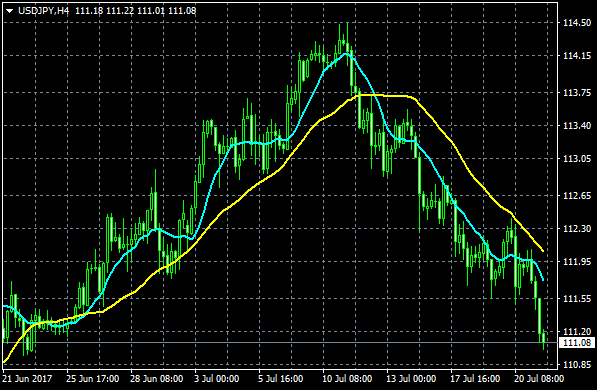The width and height of the screenshot is (597, 390).
Task: Click the 5 Jul 16:00 time label
Action: click(281, 379)
